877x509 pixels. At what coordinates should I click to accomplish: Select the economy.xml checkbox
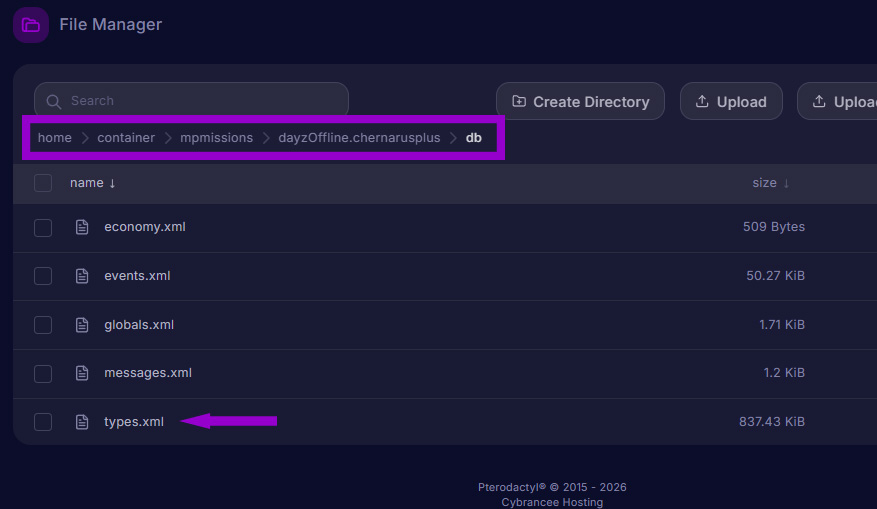pos(43,227)
